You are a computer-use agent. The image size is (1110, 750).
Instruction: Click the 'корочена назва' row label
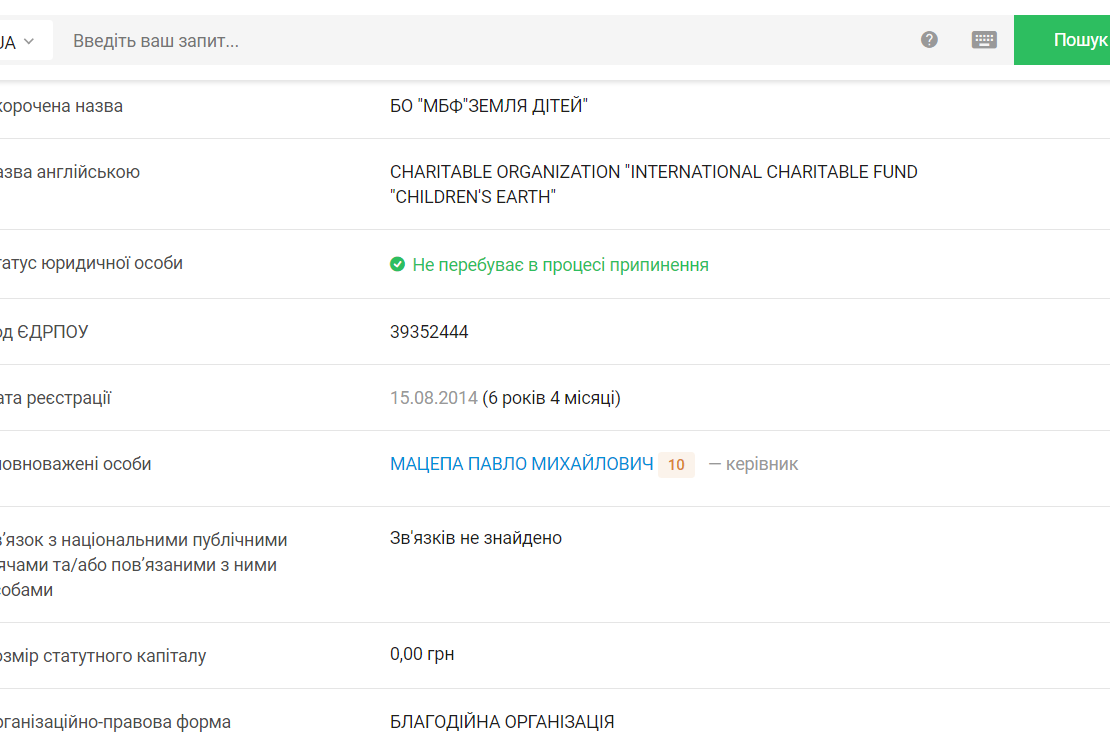tap(62, 106)
